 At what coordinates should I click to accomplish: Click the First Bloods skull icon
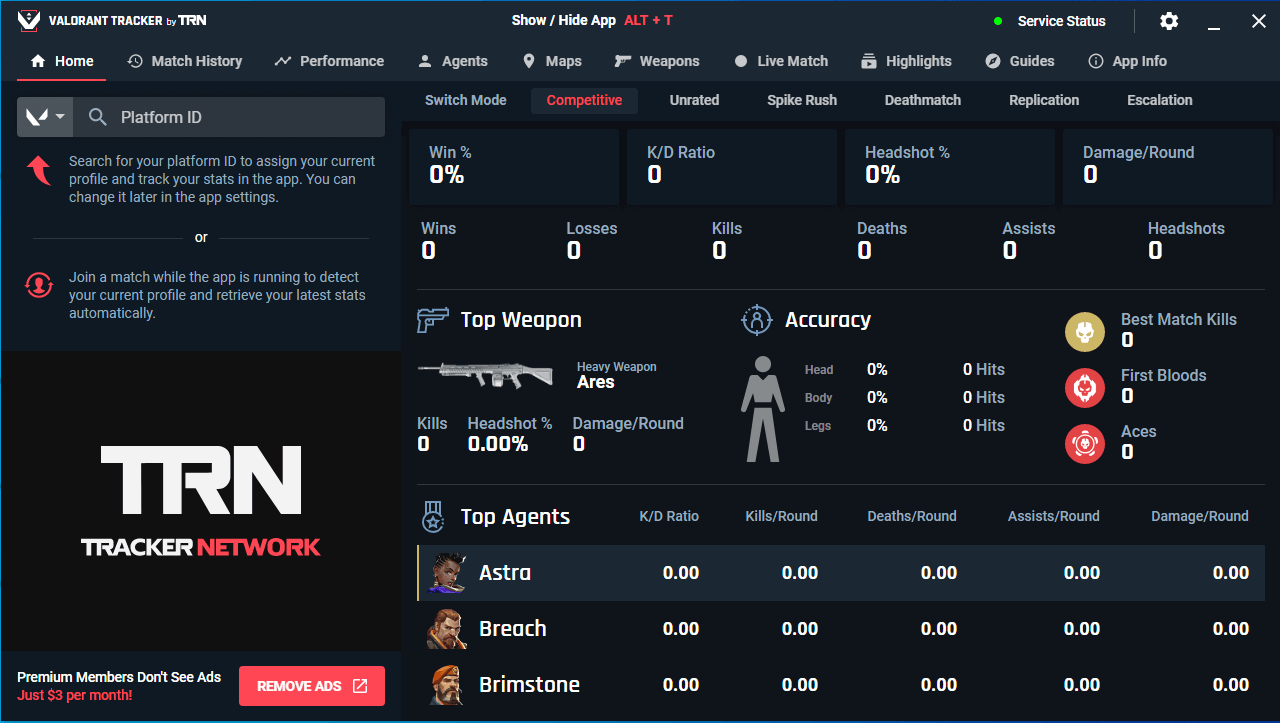pos(1085,387)
